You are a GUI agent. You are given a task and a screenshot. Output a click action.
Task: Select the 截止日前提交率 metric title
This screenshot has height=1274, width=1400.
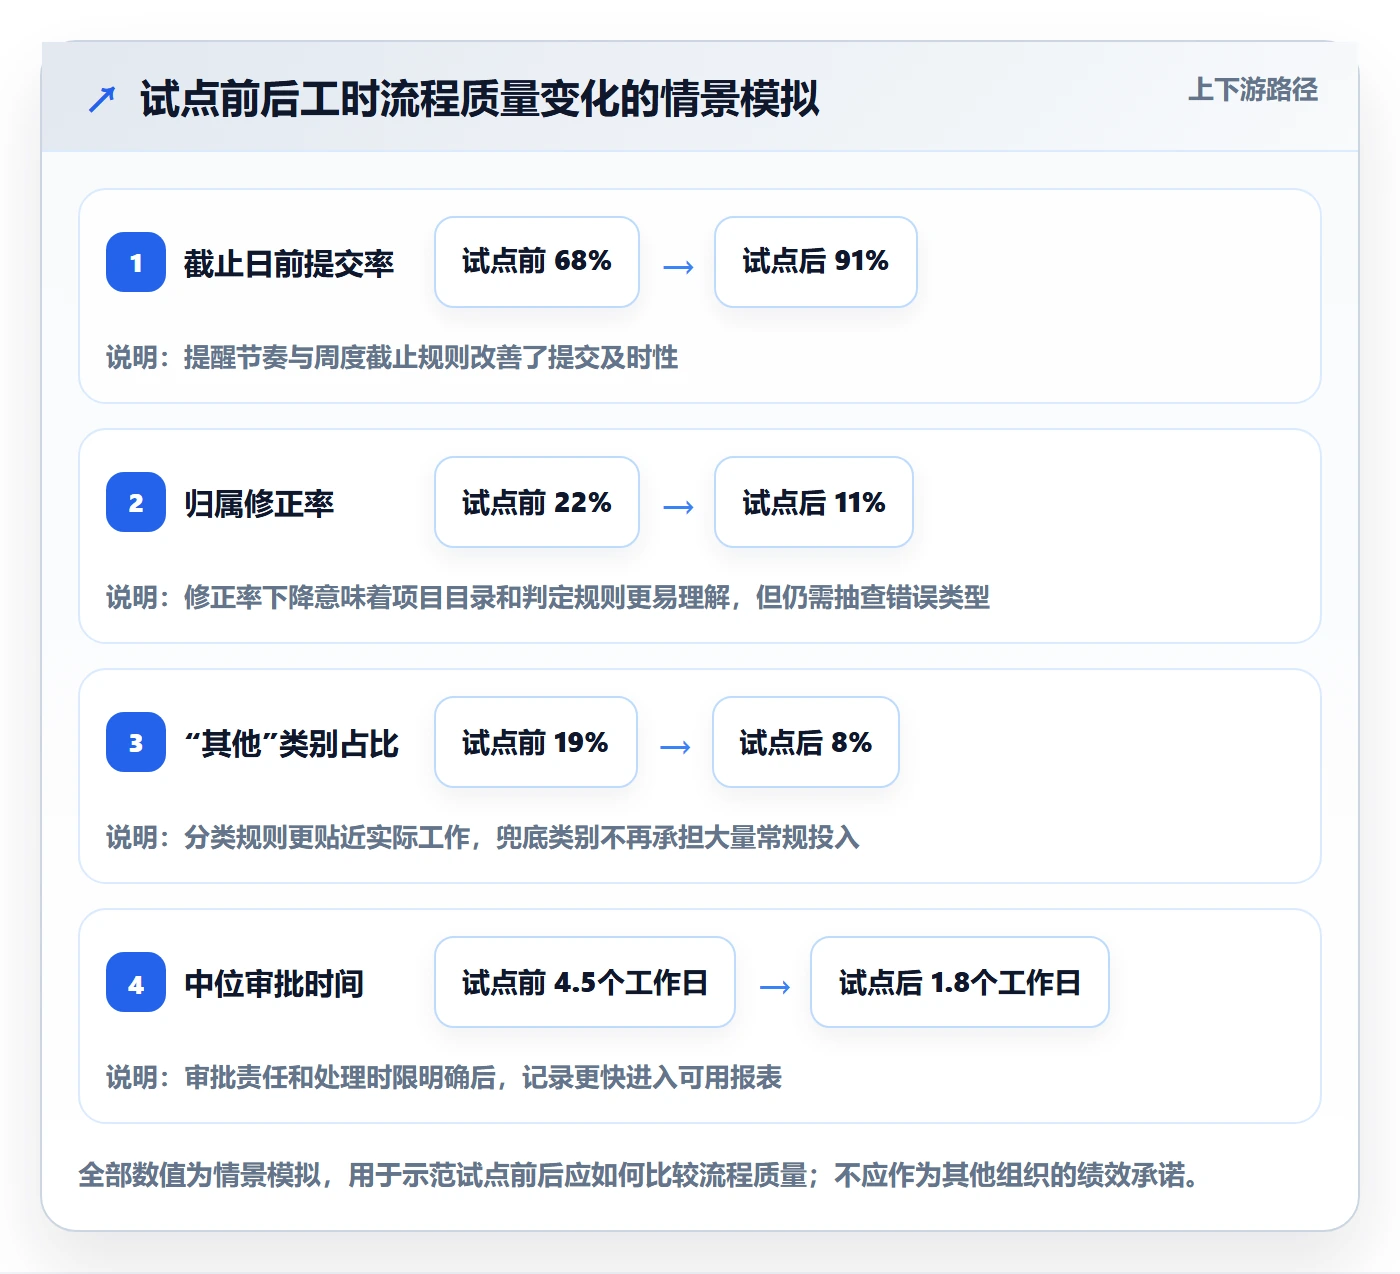289,263
